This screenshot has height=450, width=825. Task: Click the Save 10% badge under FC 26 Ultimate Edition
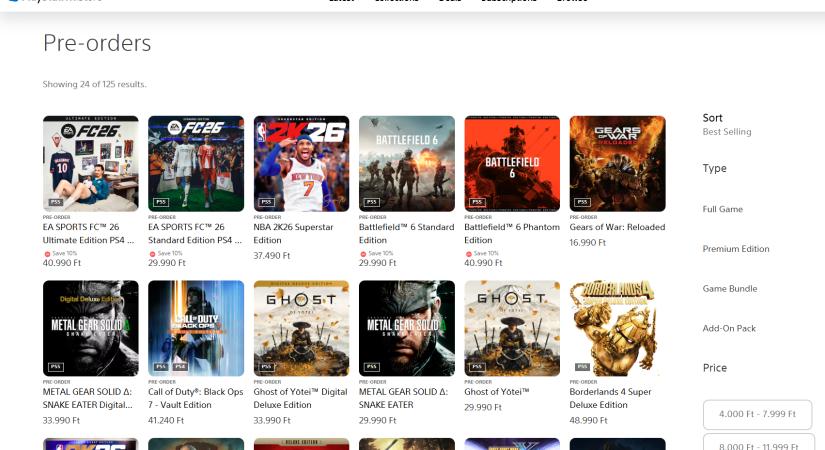[61, 253]
